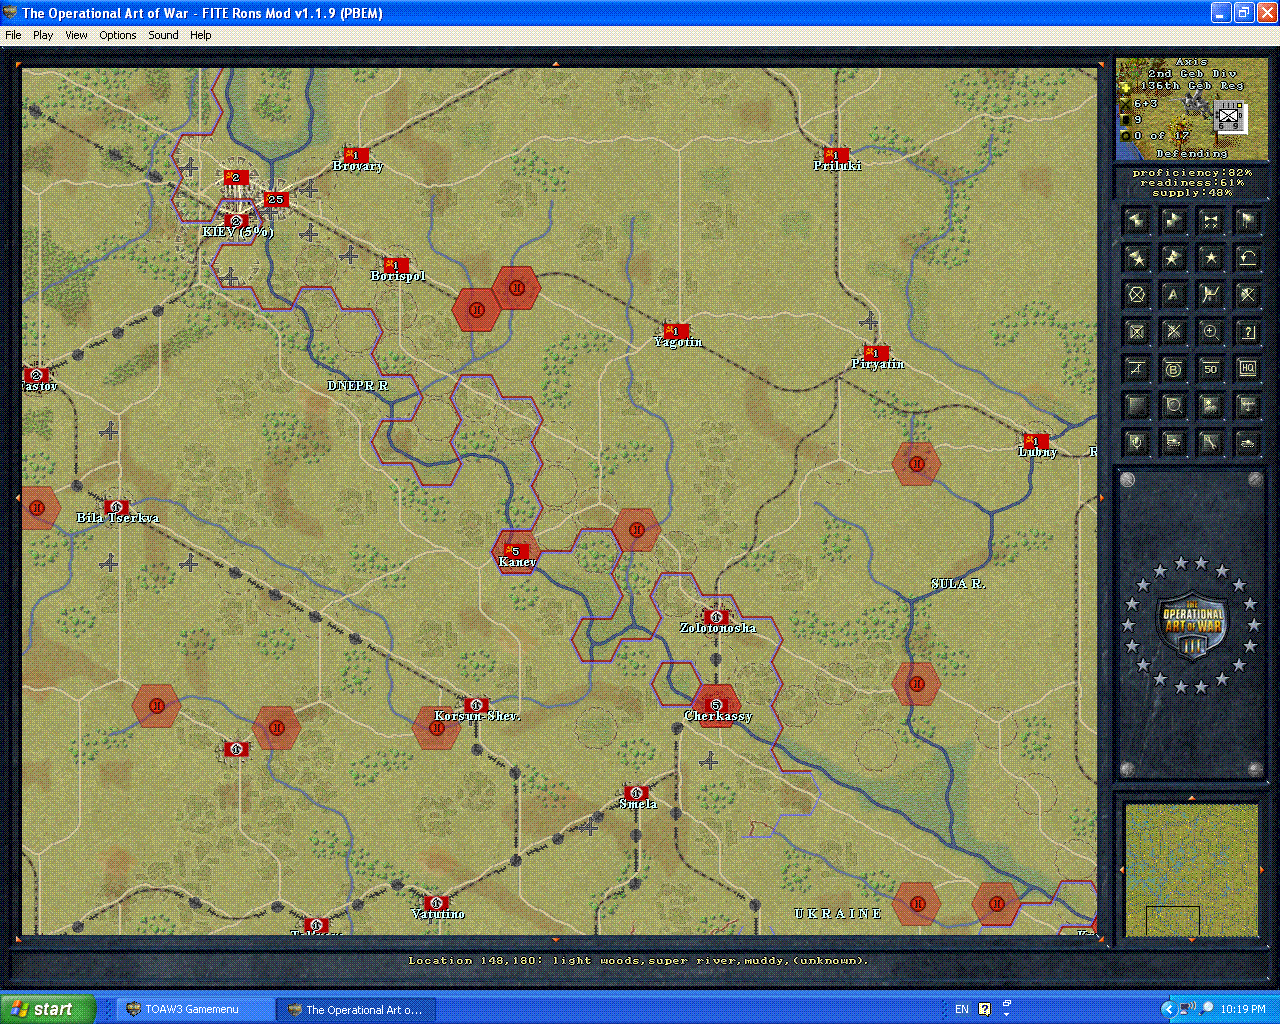Open the View menu
The width and height of the screenshot is (1280, 1024).
(x=76, y=35)
